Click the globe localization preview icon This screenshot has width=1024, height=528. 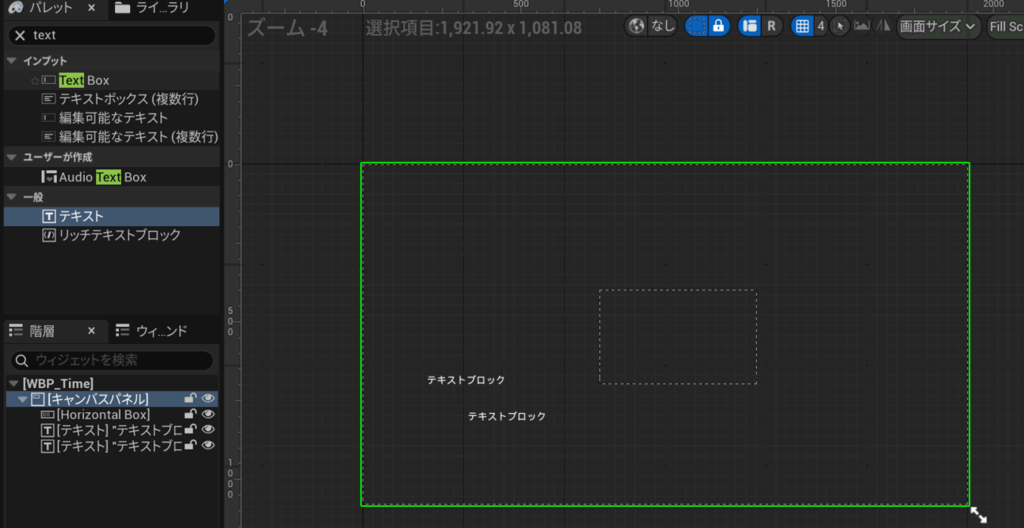(x=638, y=27)
